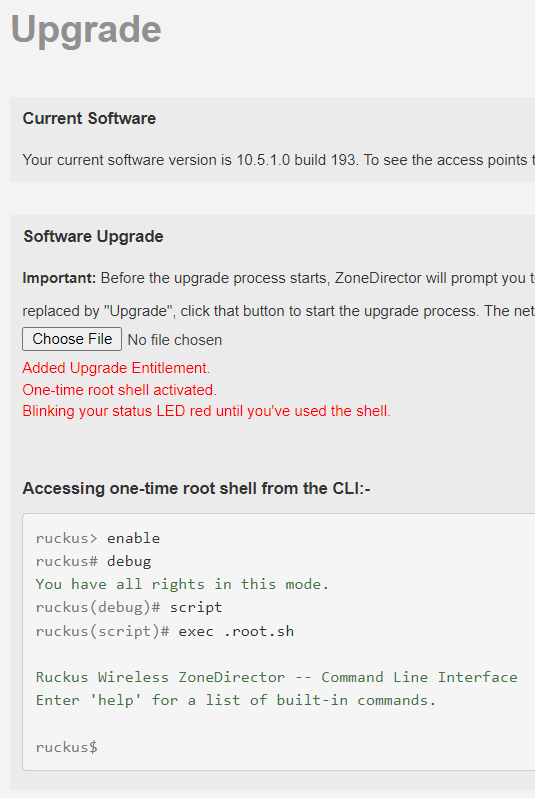Click the 'replaced by "Upgrade"' instruction line
This screenshot has width=535, height=798.
pos(278,311)
